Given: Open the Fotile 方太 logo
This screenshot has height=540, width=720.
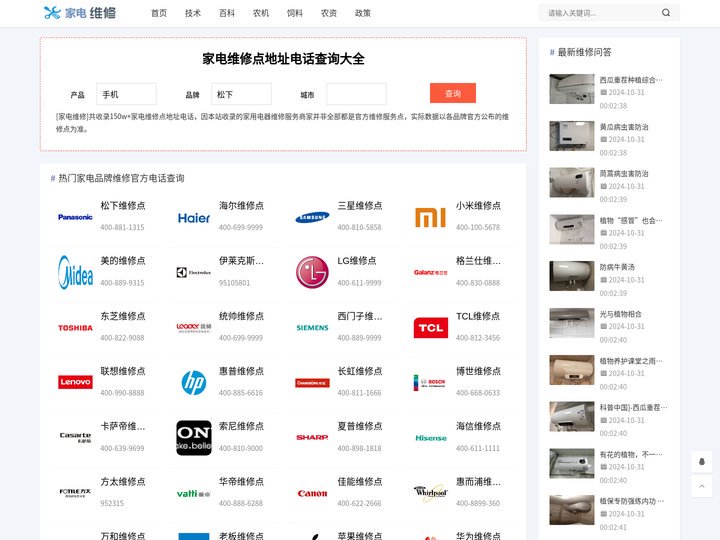Looking at the screenshot, I should [75, 493].
